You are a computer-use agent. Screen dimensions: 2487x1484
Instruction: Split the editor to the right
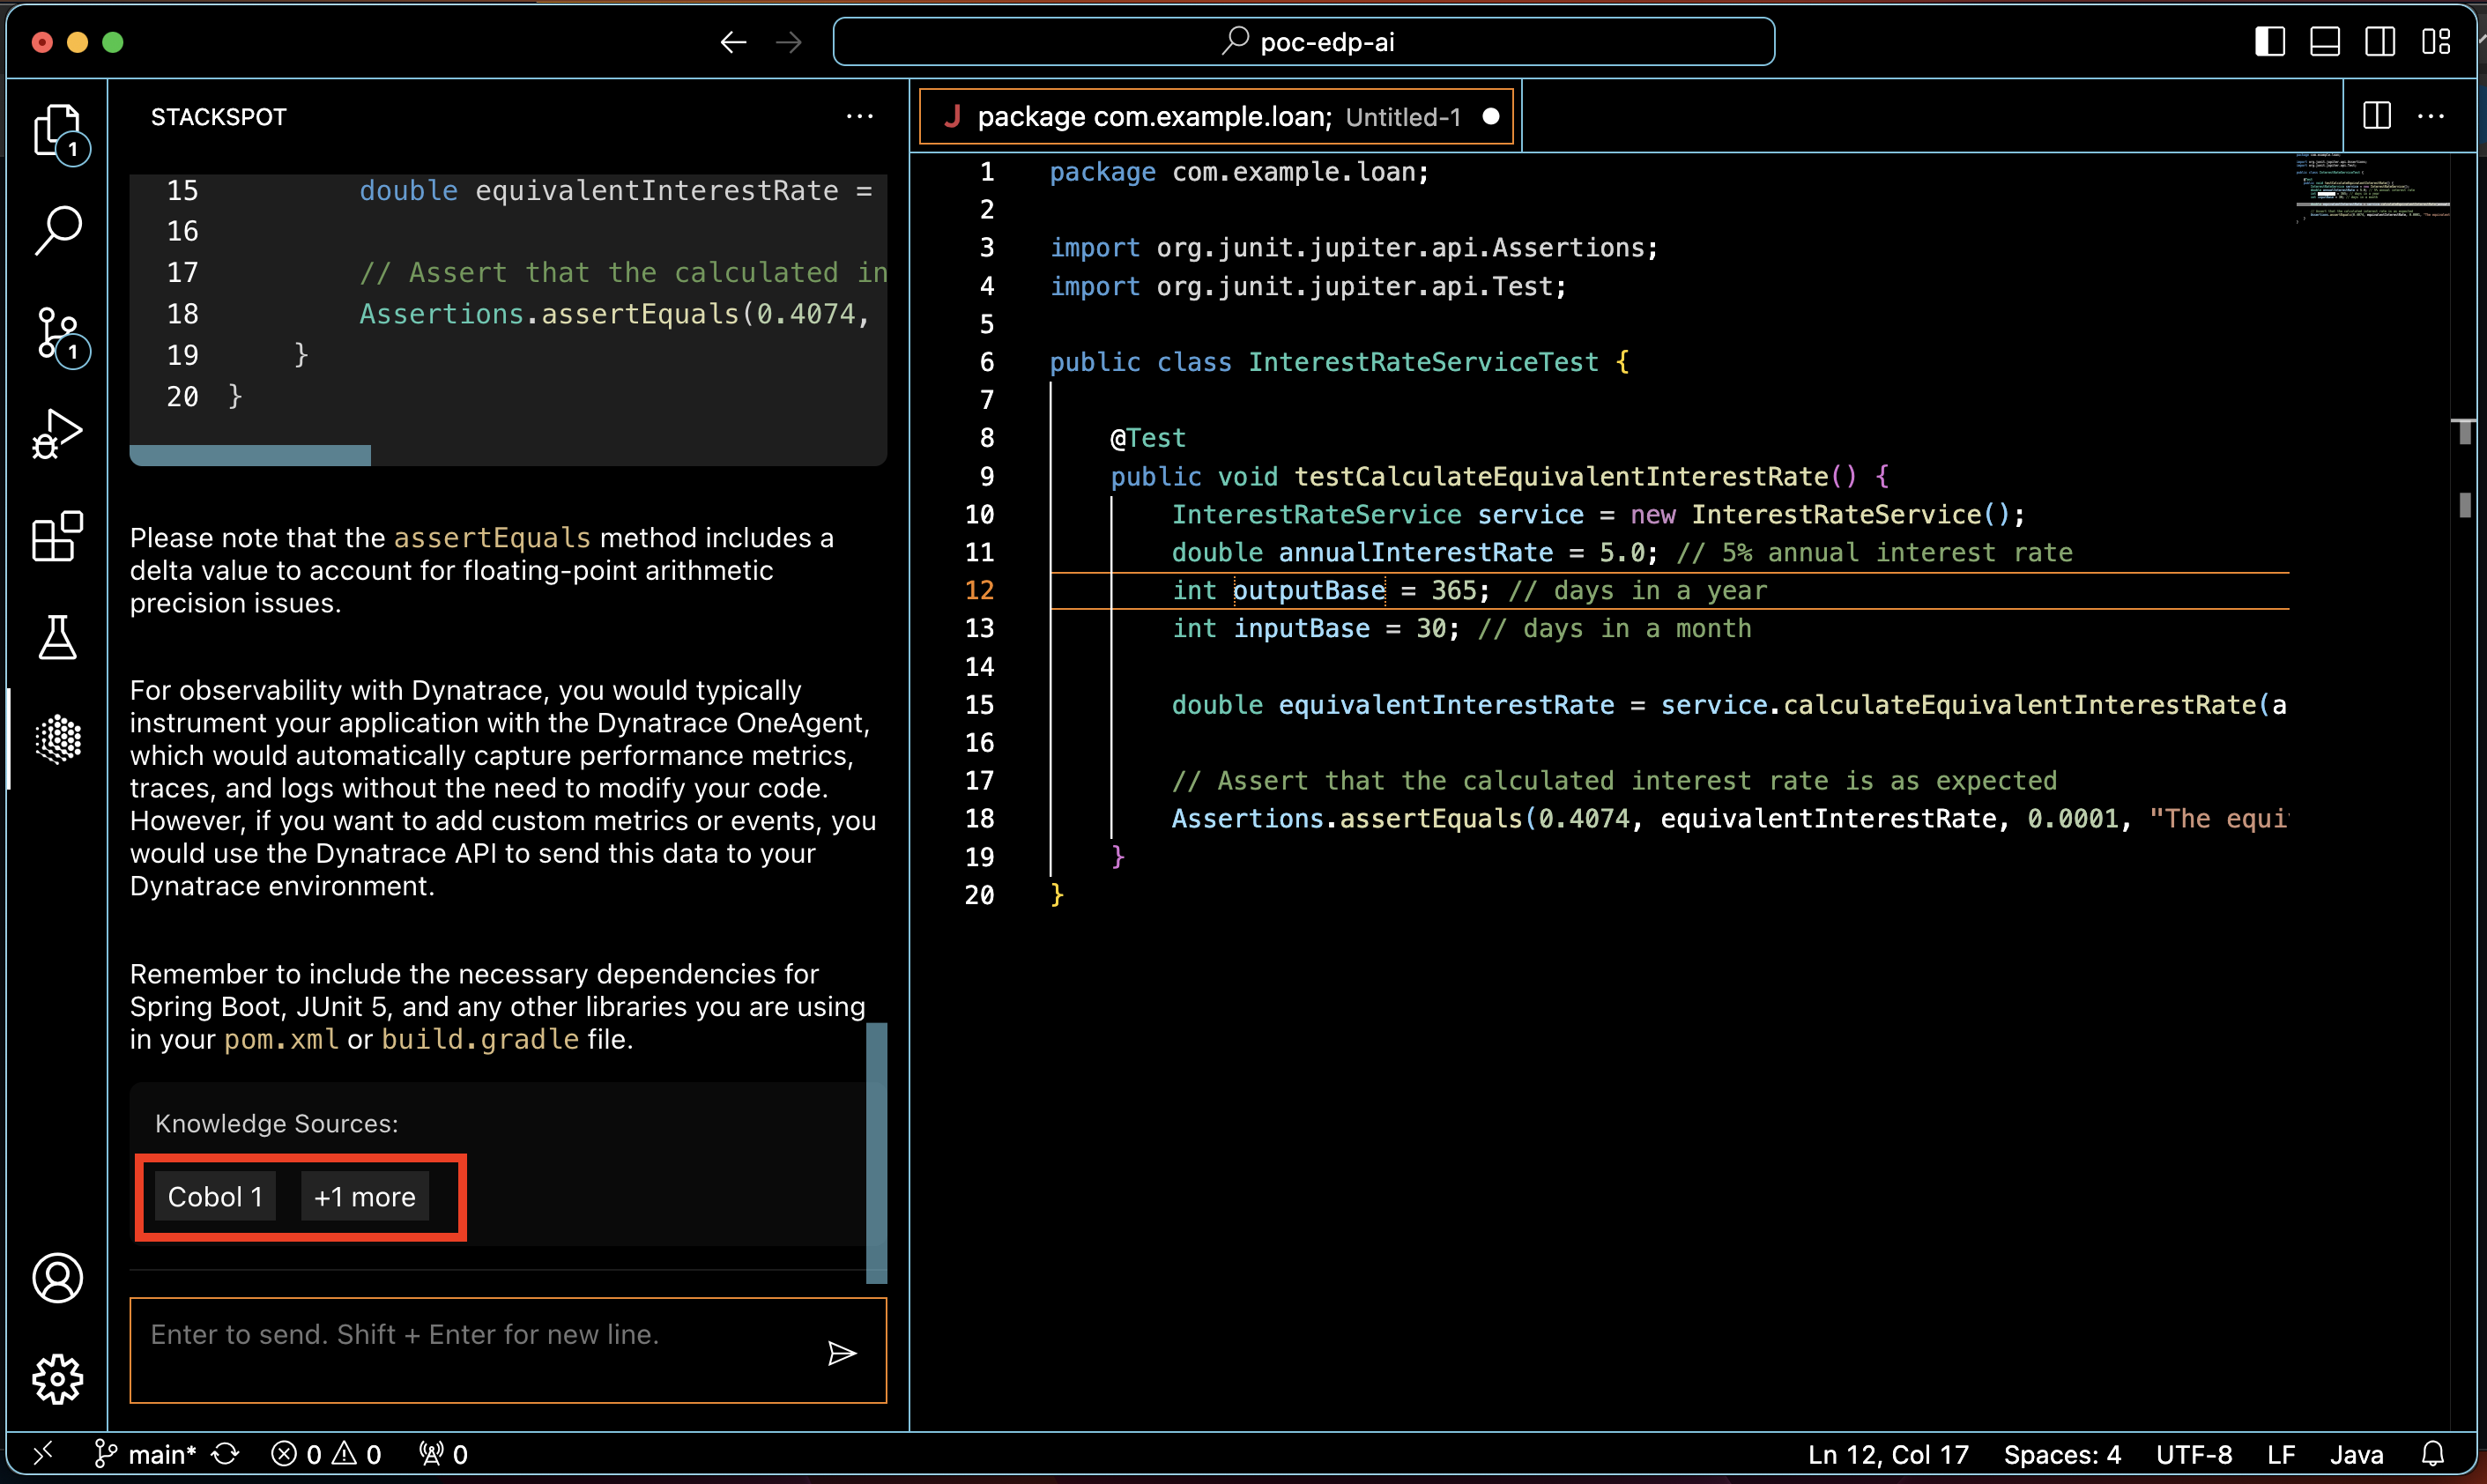[x=2376, y=116]
